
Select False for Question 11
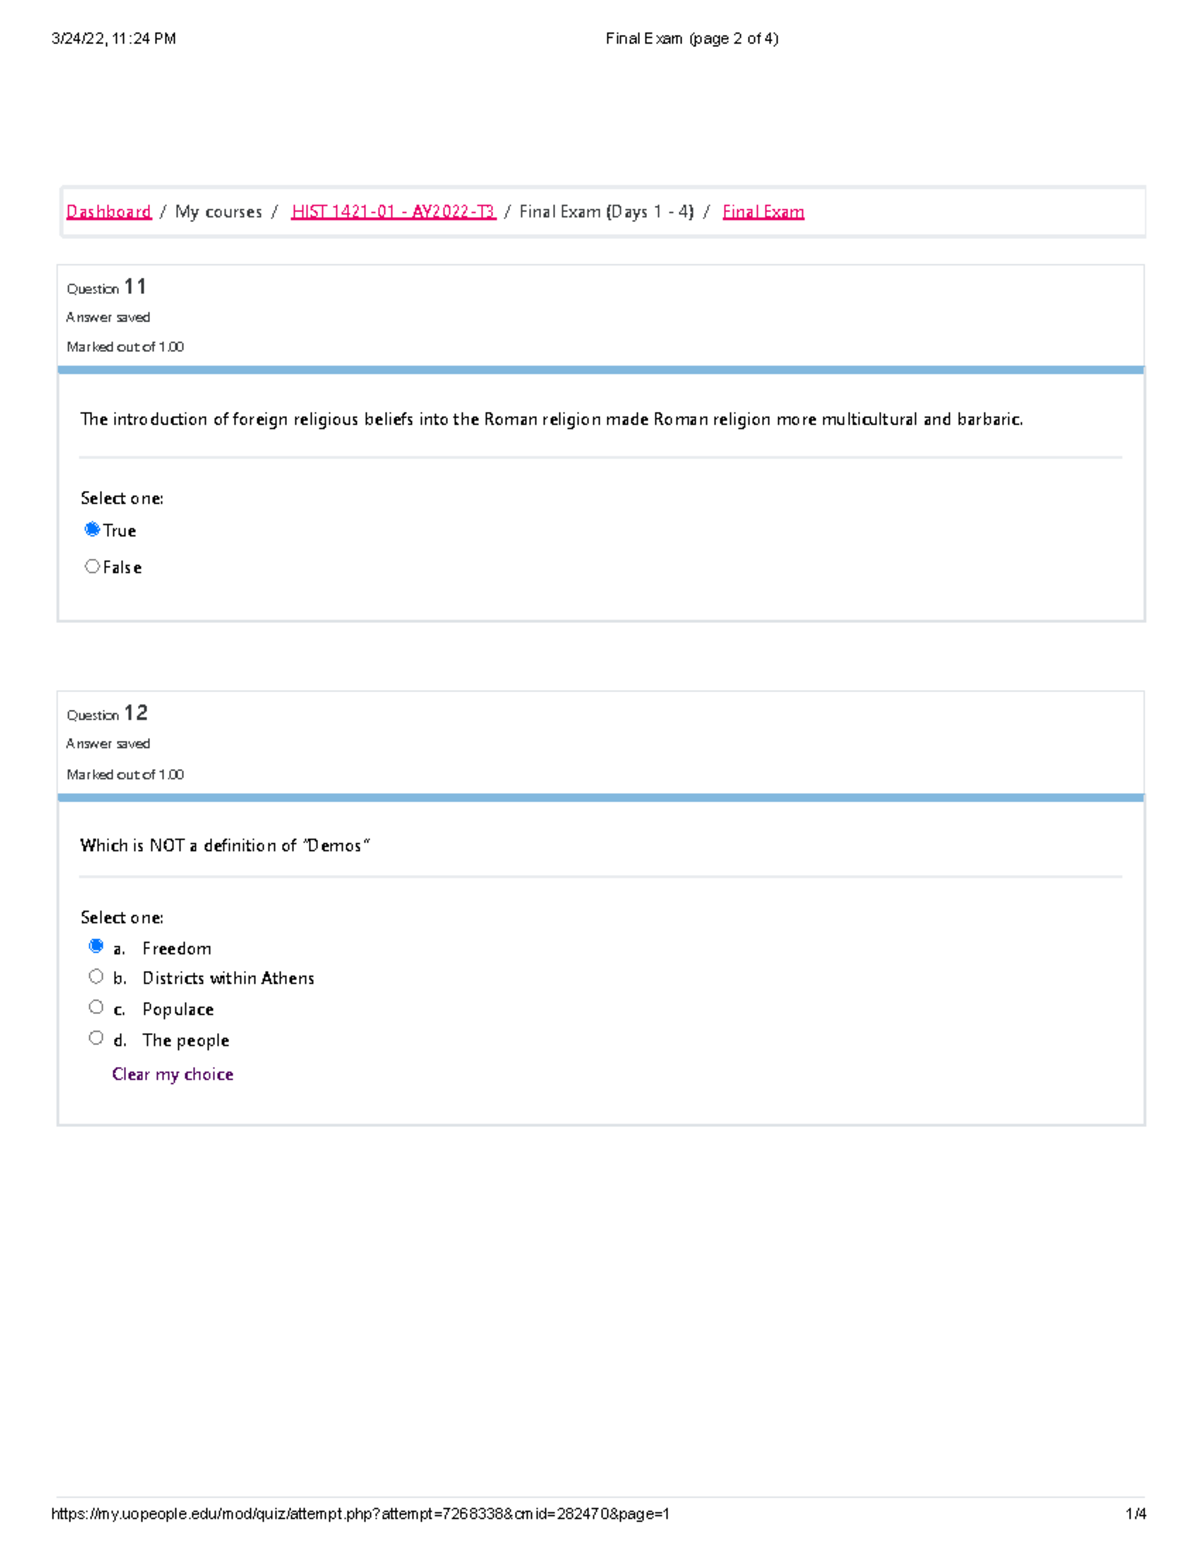(x=92, y=566)
